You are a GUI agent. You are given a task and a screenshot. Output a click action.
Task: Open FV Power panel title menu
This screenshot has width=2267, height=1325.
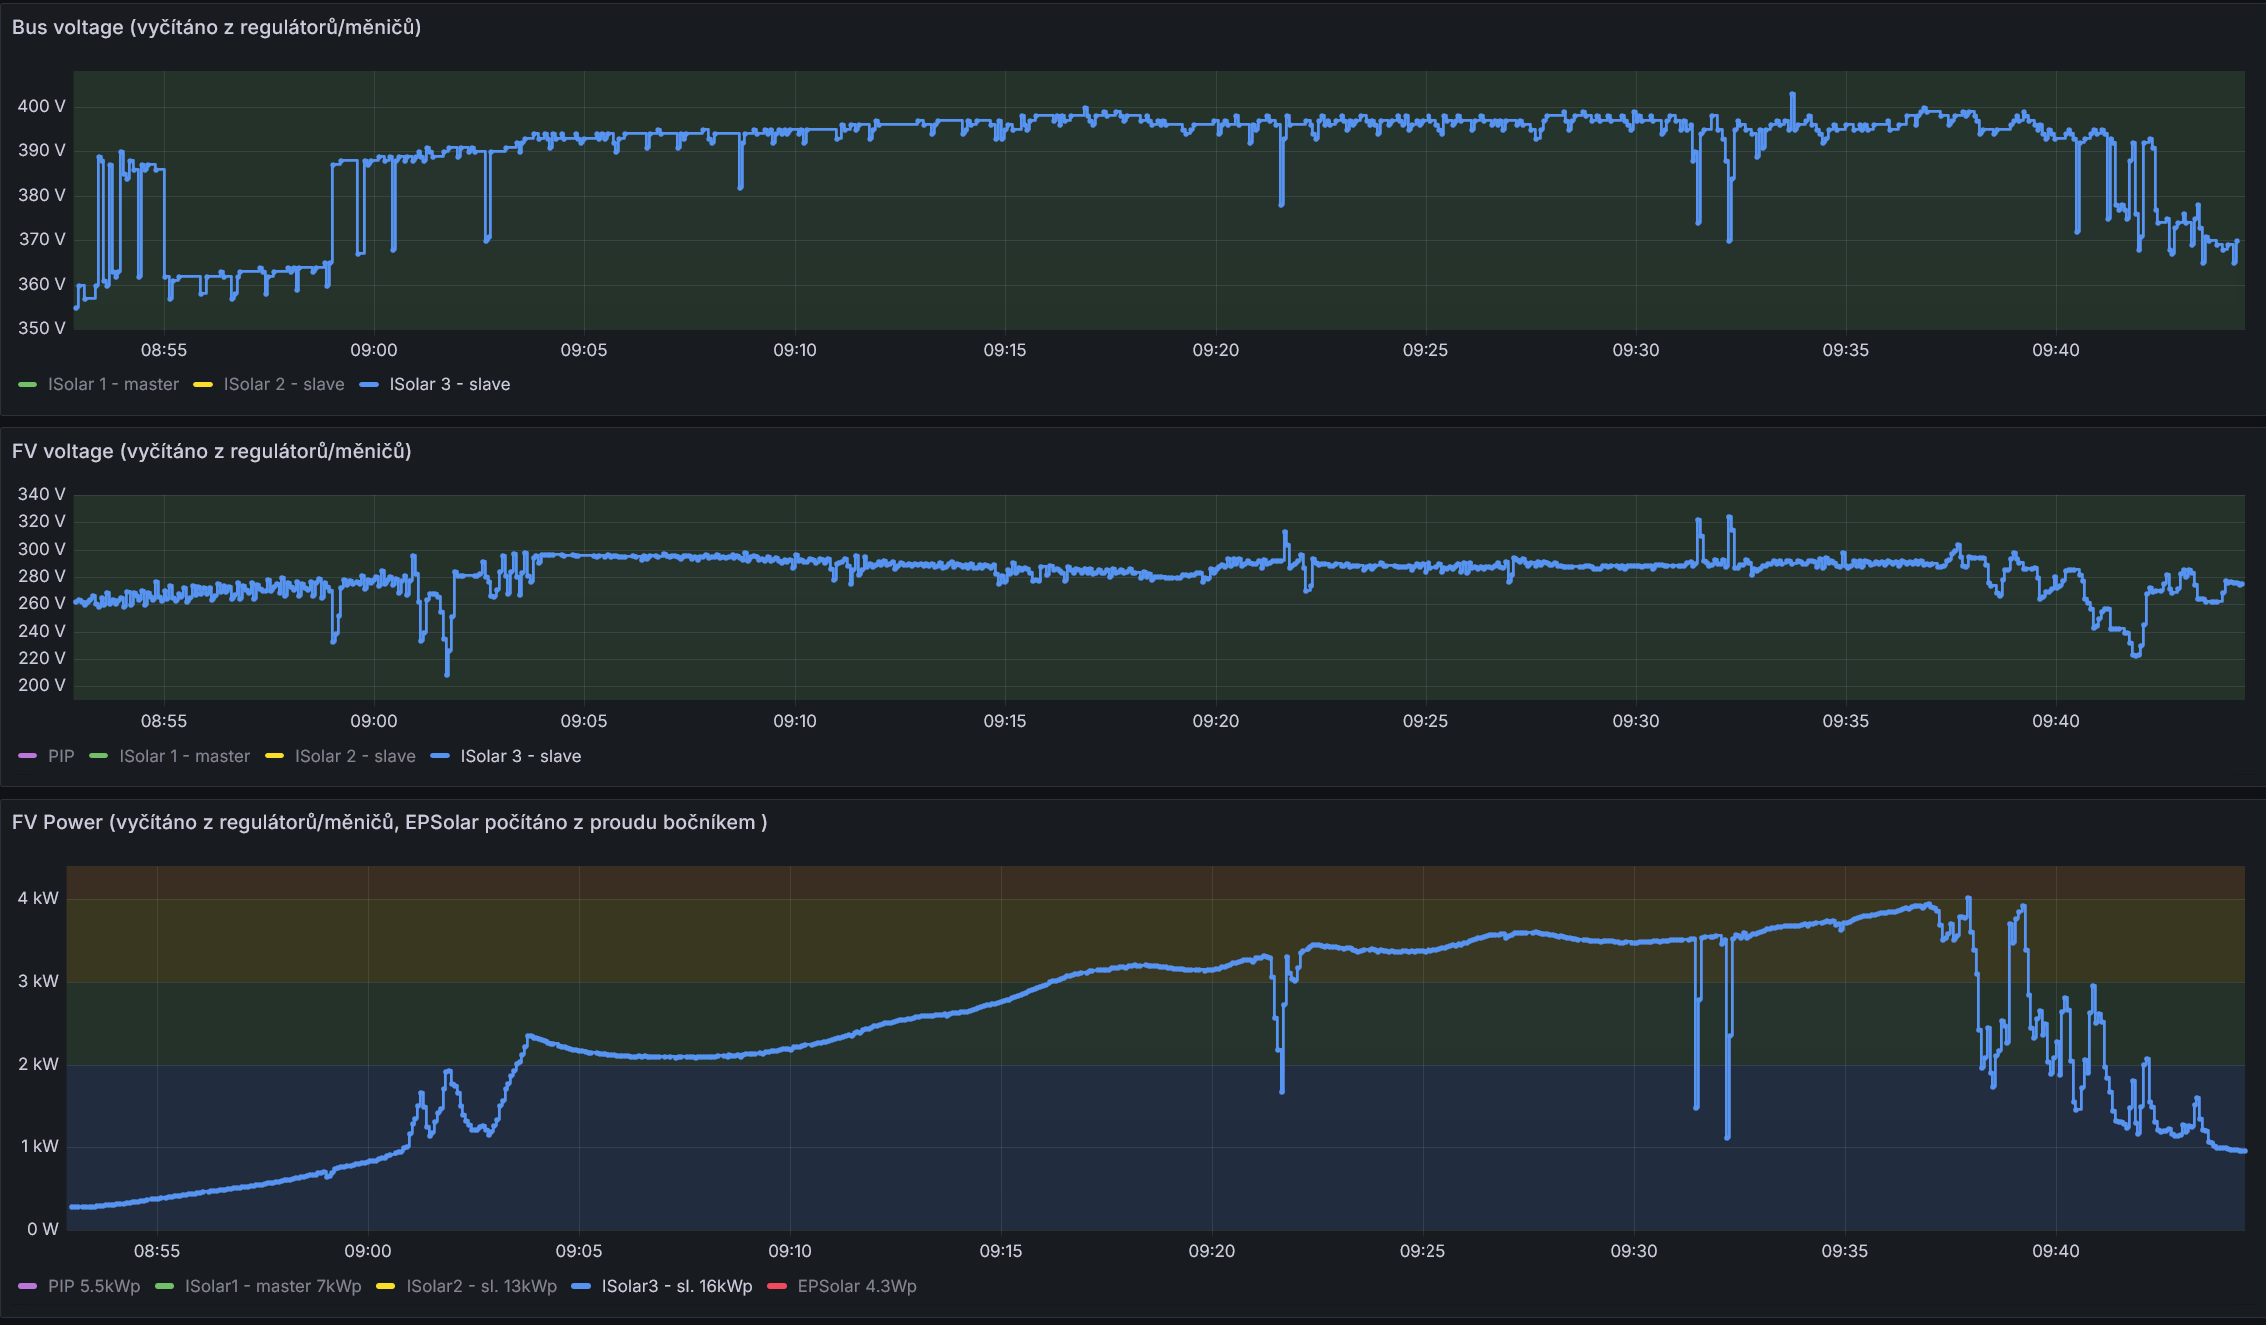[x=389, y=822]
